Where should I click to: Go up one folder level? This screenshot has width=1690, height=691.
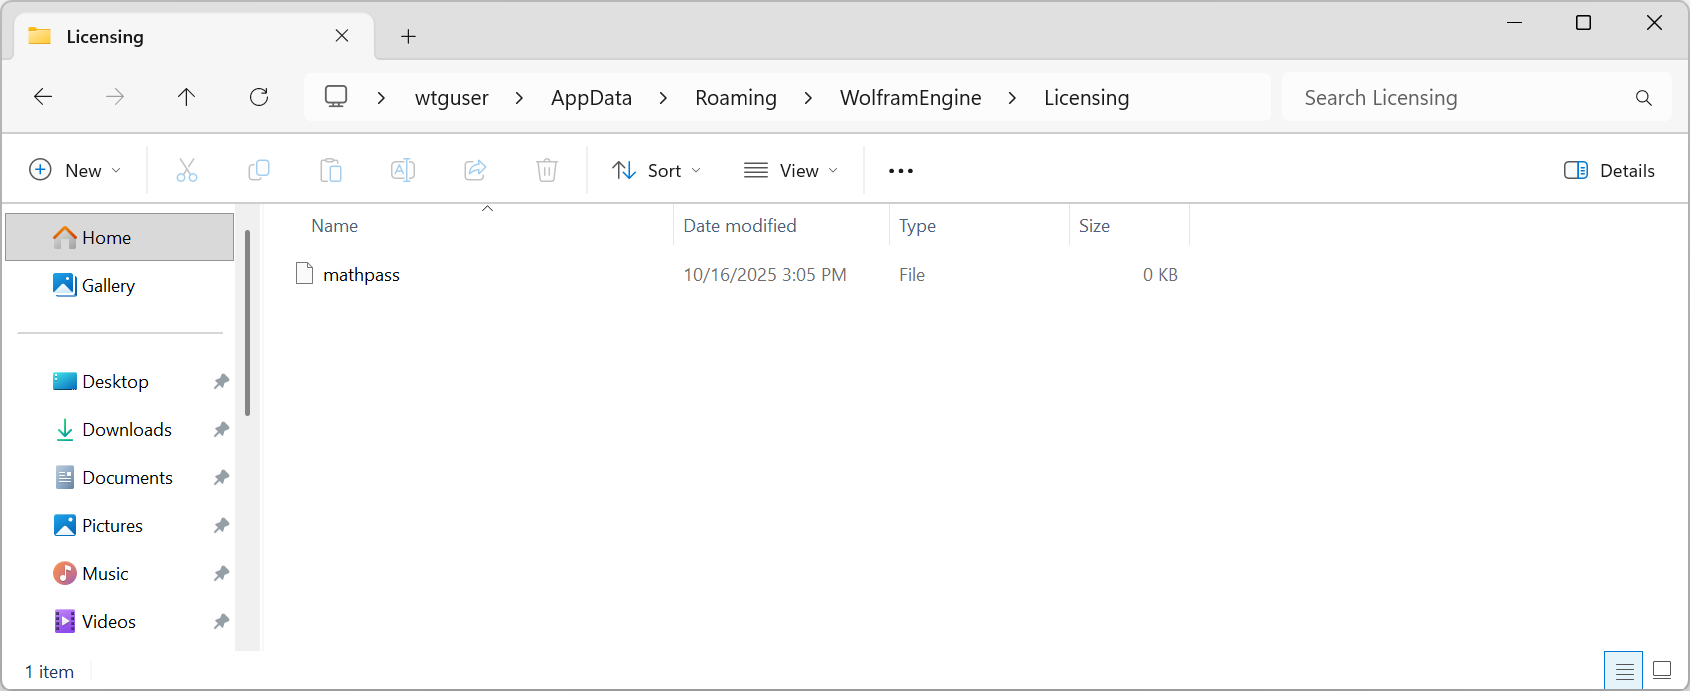click(x=187, y=97)
